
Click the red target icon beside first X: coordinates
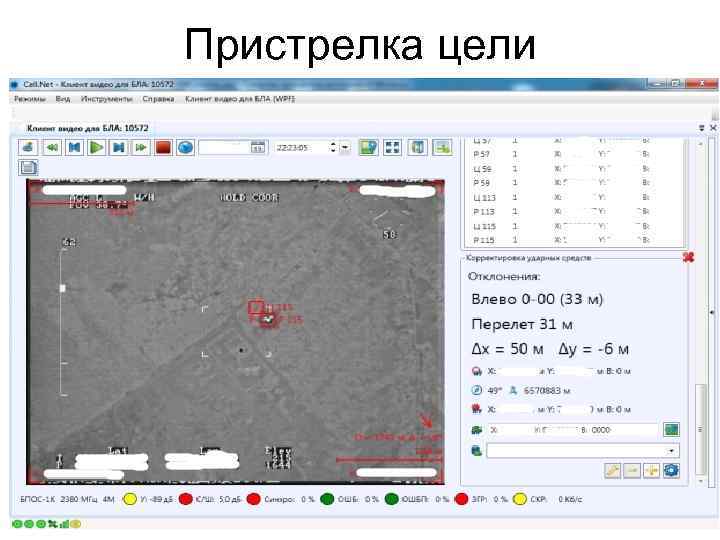477,371
